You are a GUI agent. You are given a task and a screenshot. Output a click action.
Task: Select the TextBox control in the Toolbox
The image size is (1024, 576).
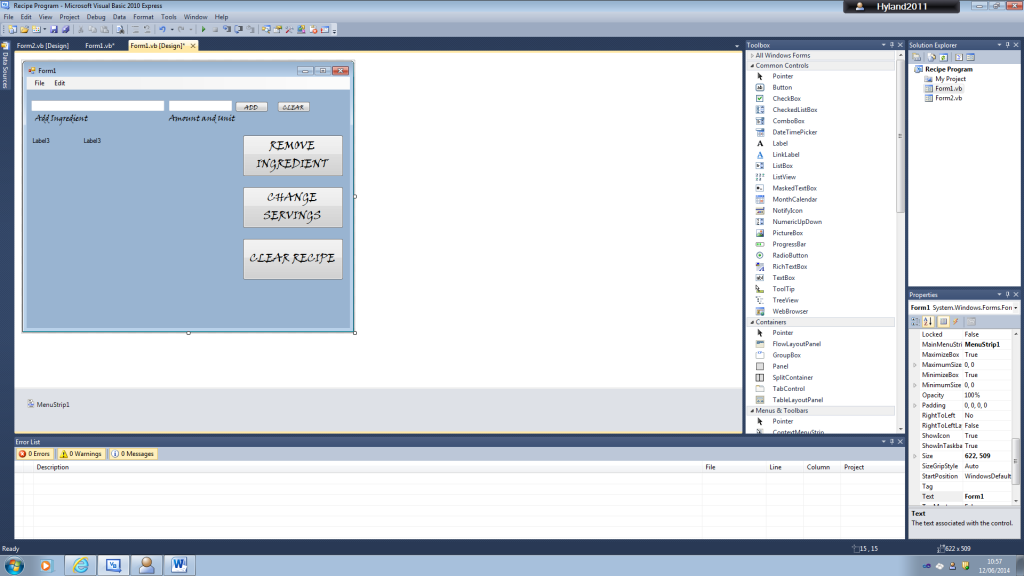click(784, 277)
